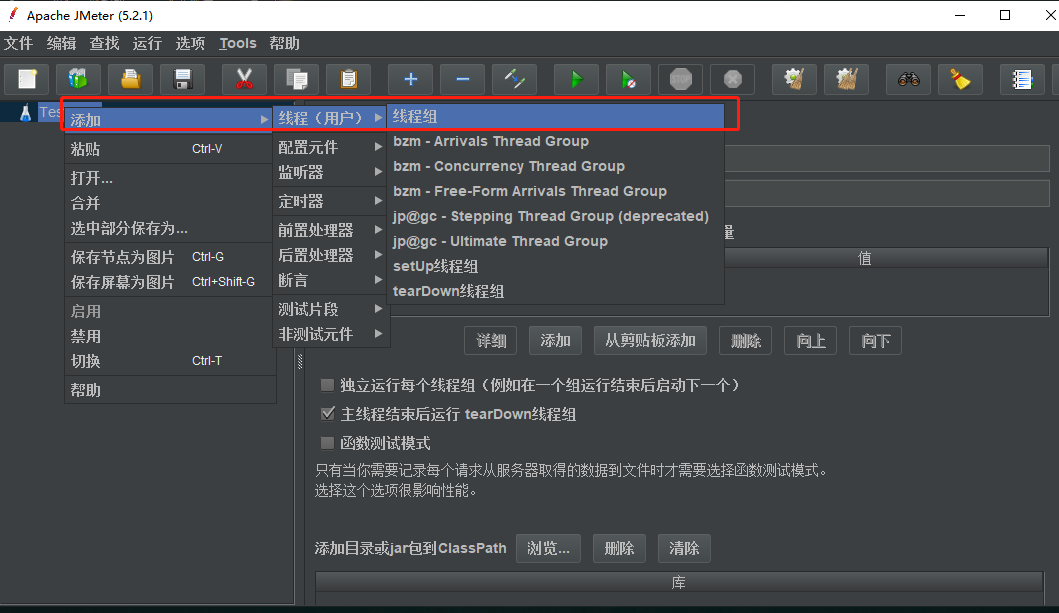This screenshot has width=1059, height=613.
Task: Click the 从剪贴板添加 button
Action: pyautogui.click(x=650, y=340)
